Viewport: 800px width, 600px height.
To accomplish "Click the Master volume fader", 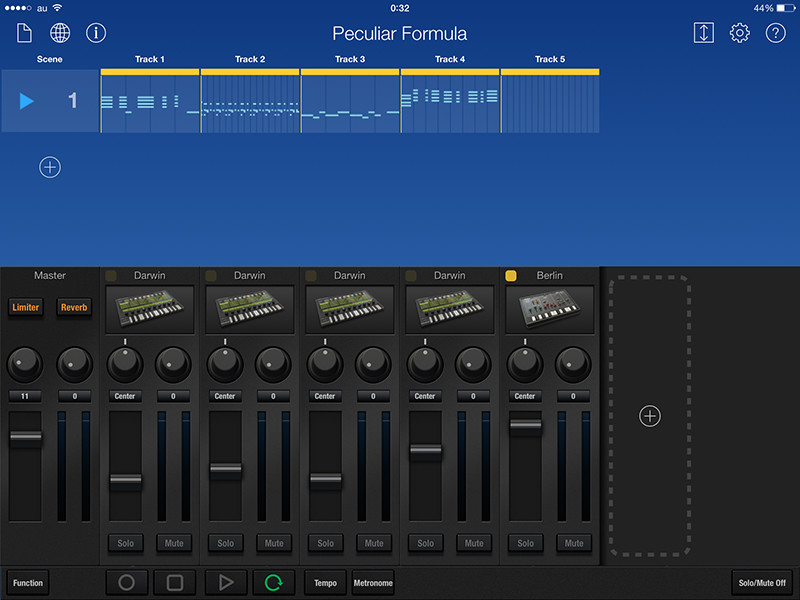I will click(x=26, y=437).
